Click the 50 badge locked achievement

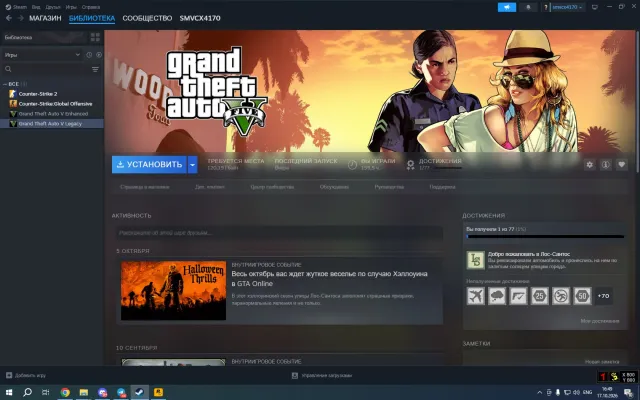pos(582,296)
